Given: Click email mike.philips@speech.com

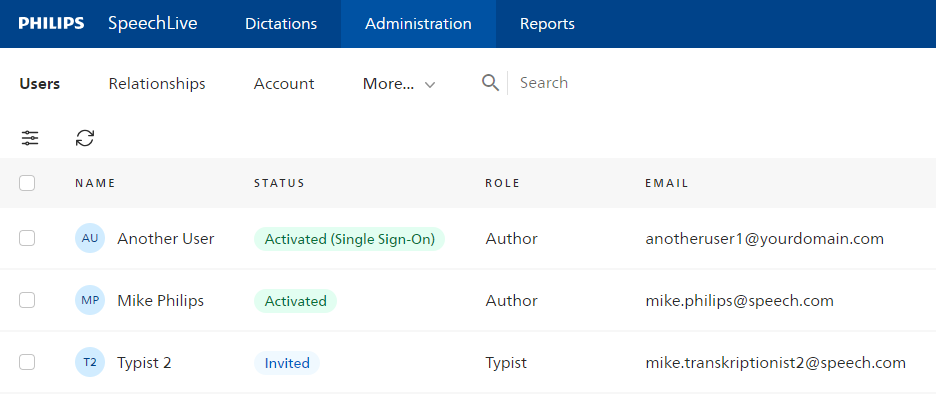Looking at the screenshot, I should [x=740, y=300].
